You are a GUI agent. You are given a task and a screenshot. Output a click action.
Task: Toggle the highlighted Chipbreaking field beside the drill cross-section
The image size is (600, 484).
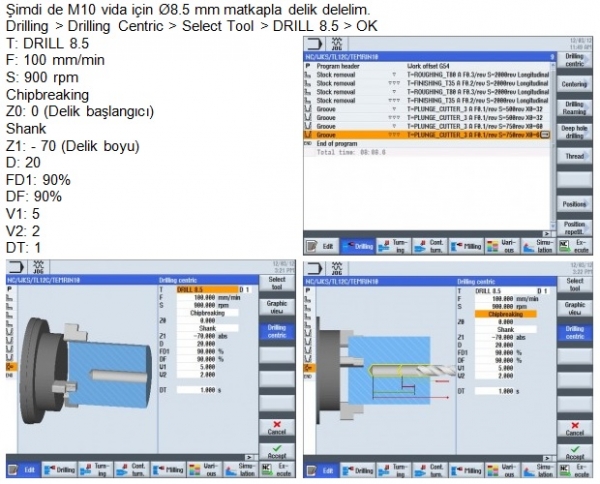[505, 313]
